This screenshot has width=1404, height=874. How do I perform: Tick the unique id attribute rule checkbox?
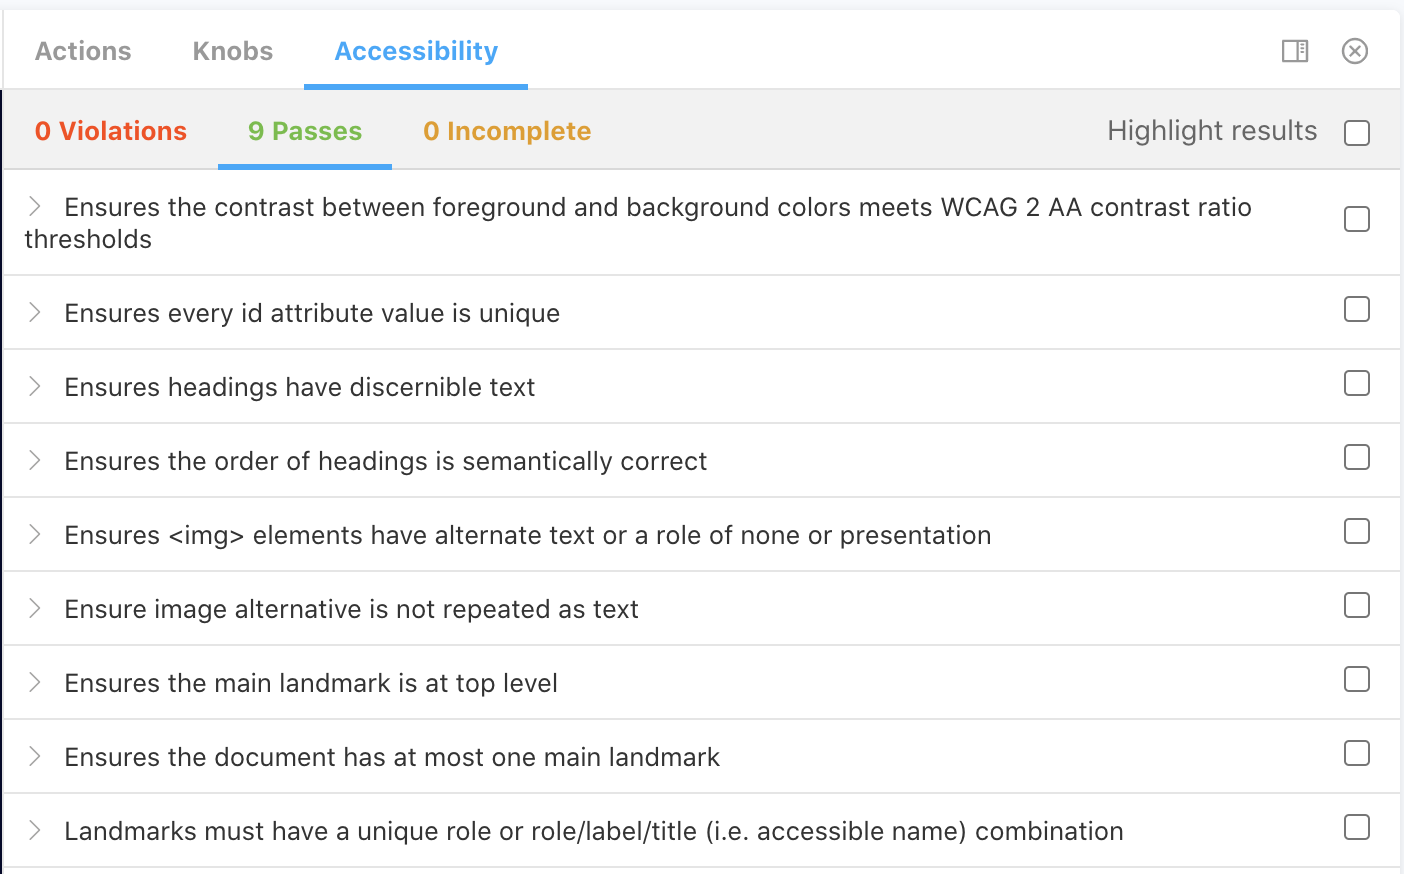[x=1357, y=309]
